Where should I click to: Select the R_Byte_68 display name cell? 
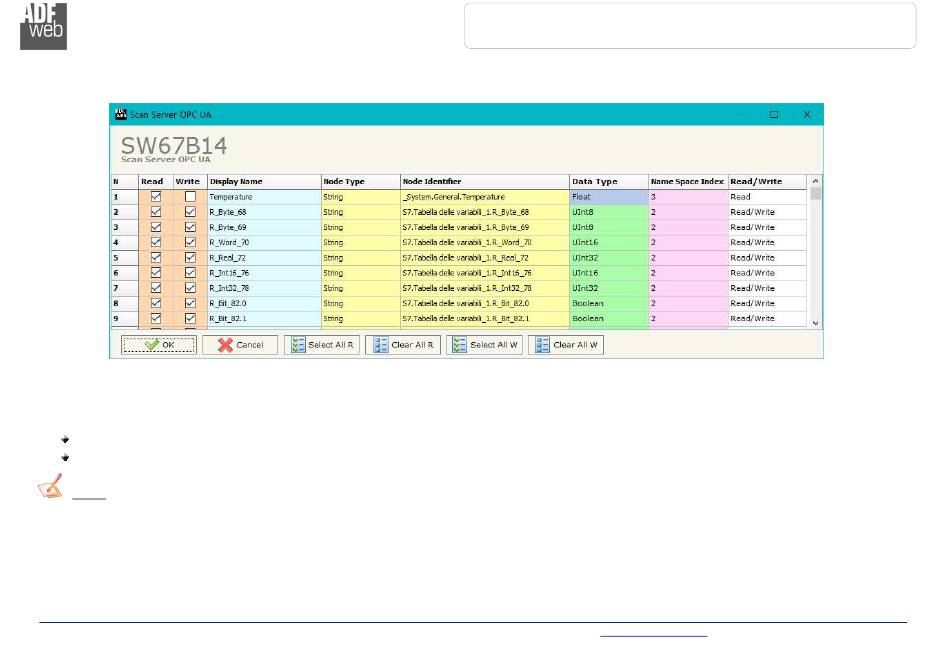[x=264, y=212]
